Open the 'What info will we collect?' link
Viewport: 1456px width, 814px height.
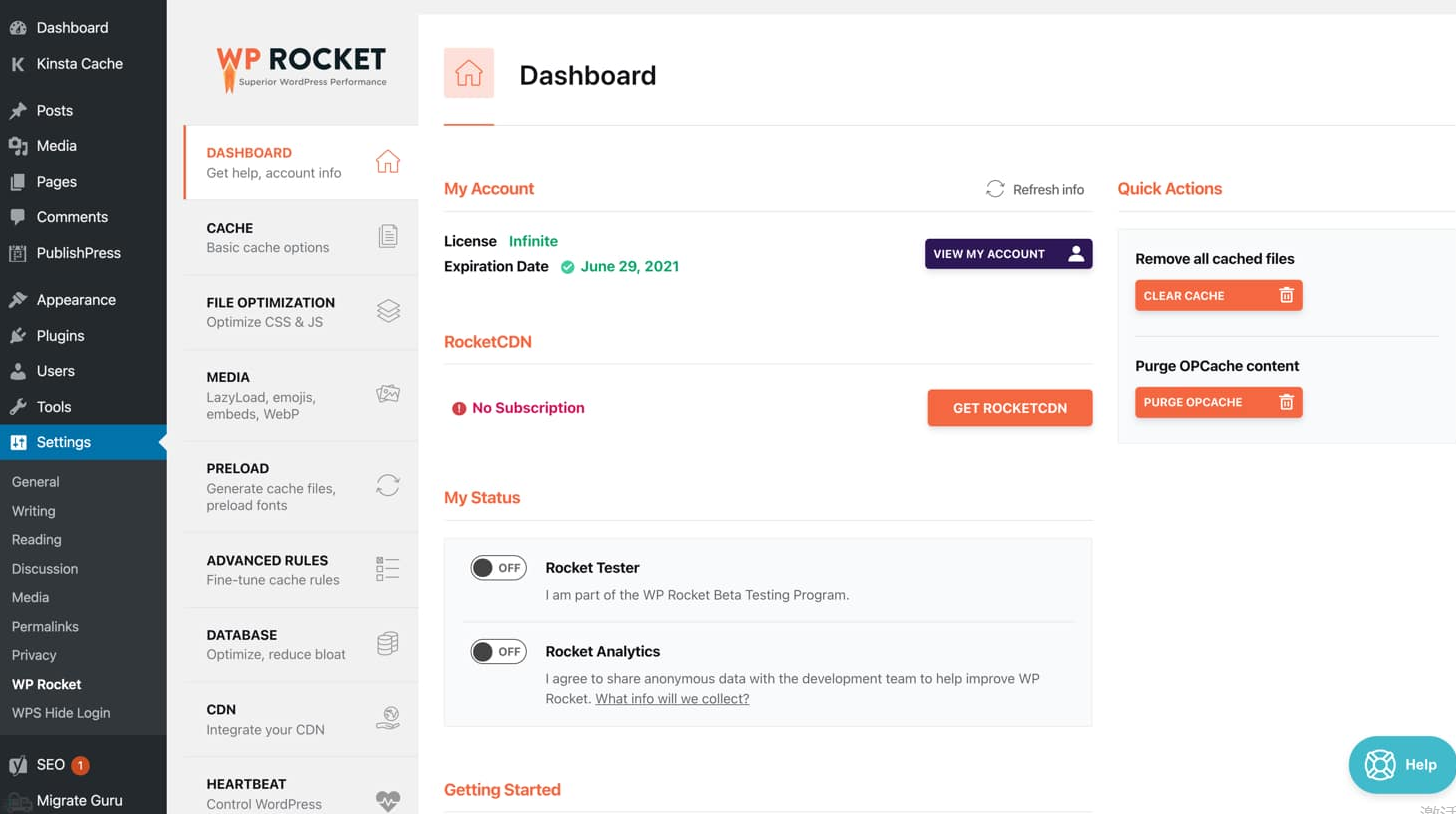click(672, 699)
